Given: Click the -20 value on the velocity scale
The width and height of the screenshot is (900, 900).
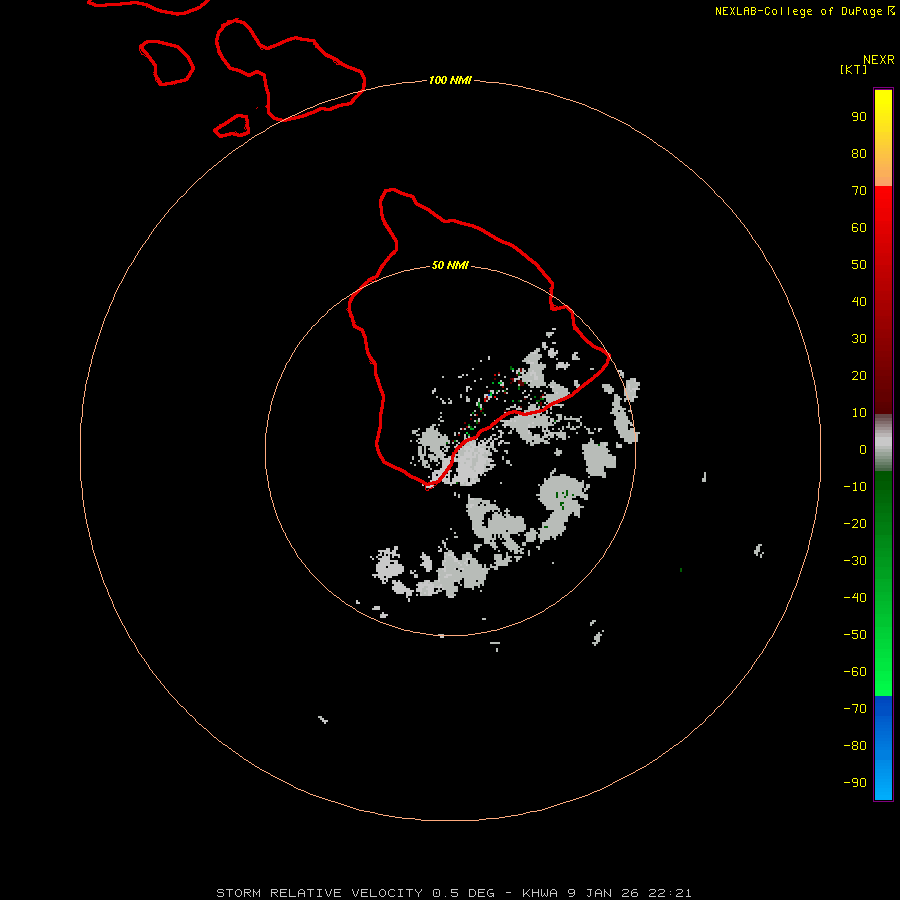Looking at the screenshot, I should [x=855, y=523].
